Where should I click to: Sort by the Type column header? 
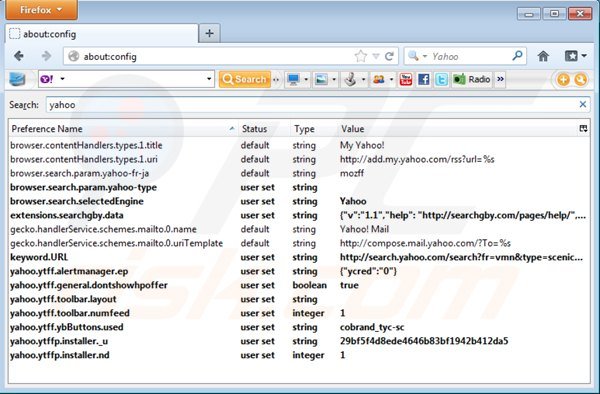point(314,129)
